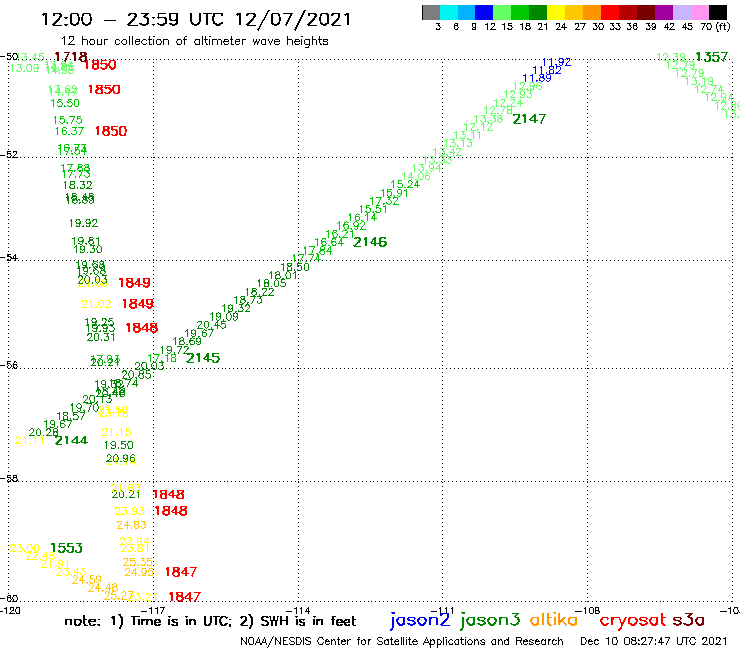Click the wave height value 20.21

pyautogui.click(x=126, y=494)
